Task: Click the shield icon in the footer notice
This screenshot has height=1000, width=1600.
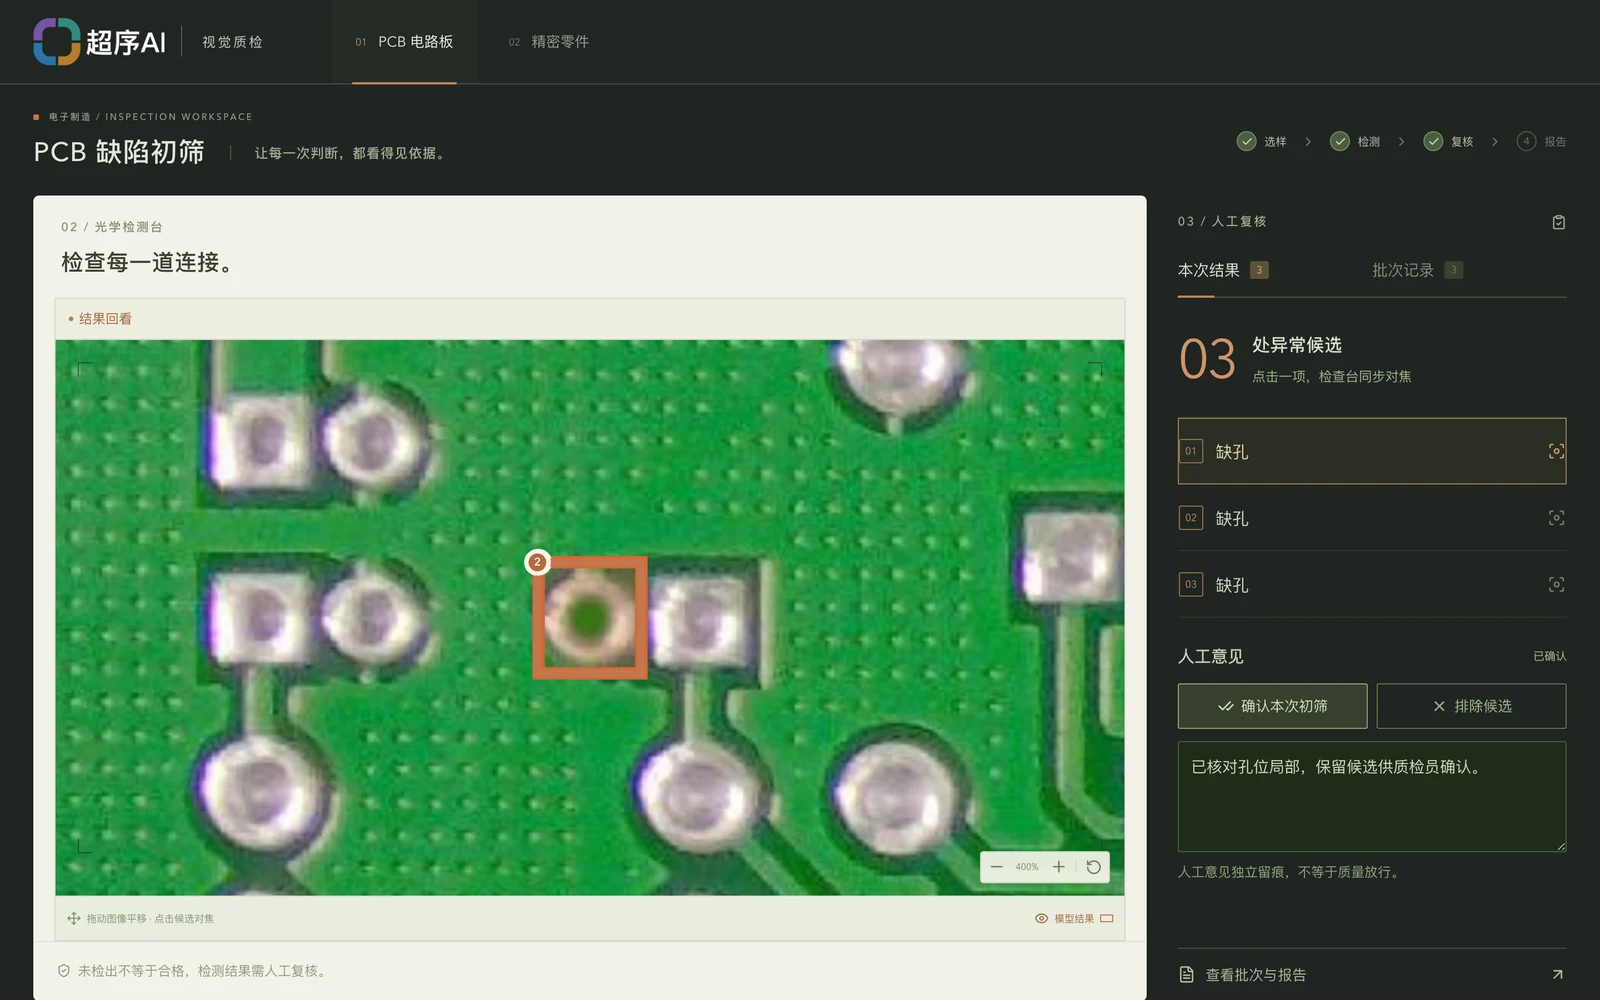Action: pos(64,971)
